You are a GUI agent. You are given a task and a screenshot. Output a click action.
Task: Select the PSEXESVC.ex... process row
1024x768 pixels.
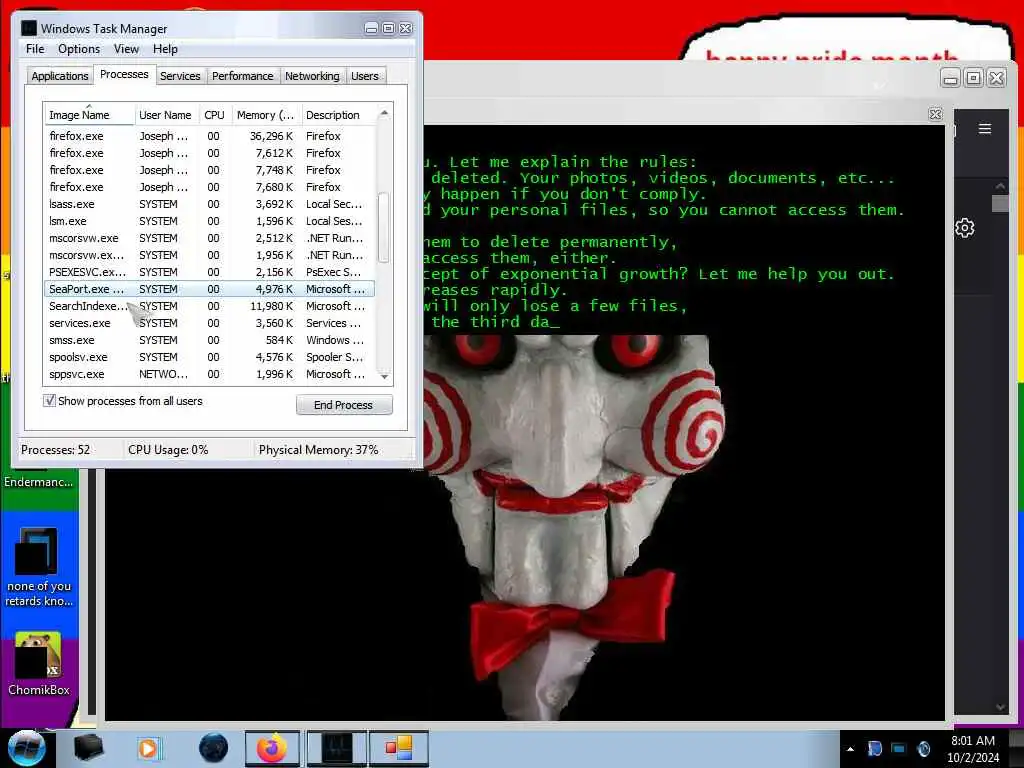click(x=210, y=272)
